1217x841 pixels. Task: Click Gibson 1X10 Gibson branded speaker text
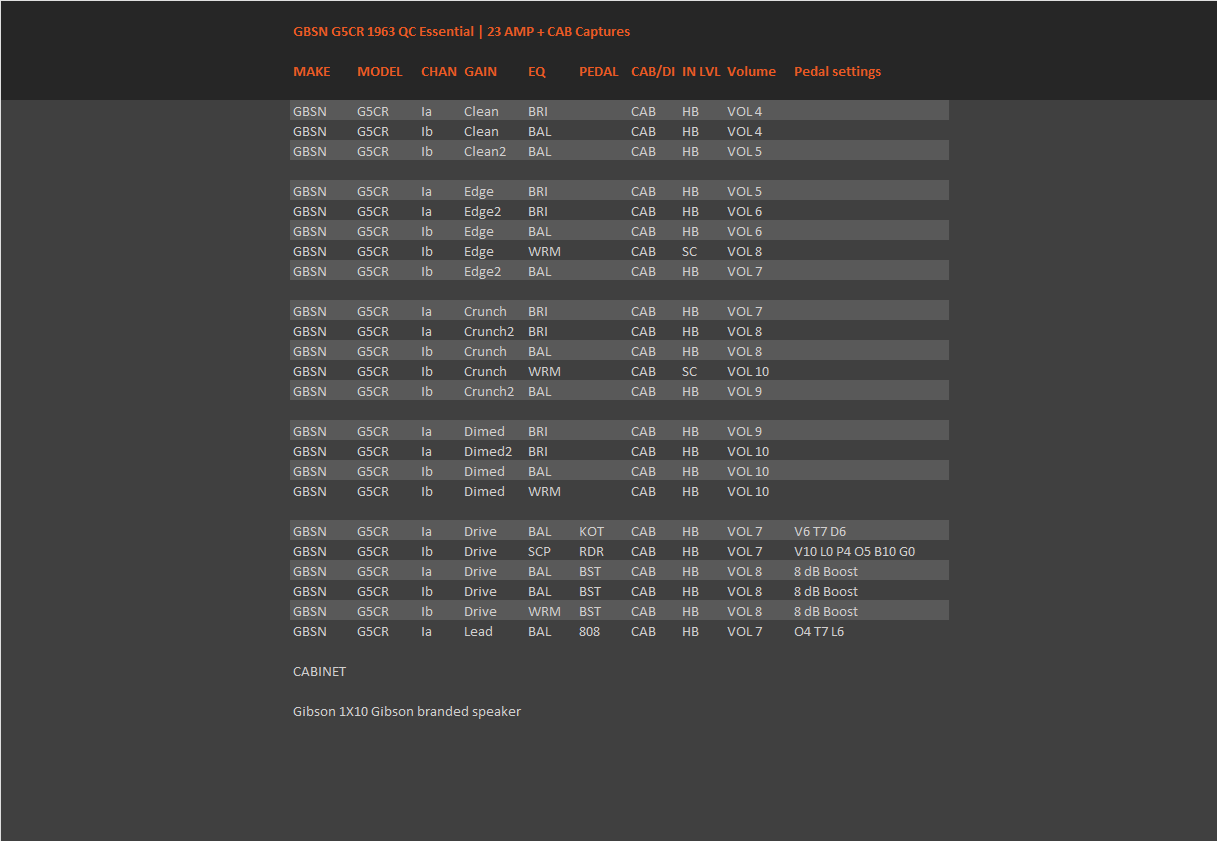point(407,711)
